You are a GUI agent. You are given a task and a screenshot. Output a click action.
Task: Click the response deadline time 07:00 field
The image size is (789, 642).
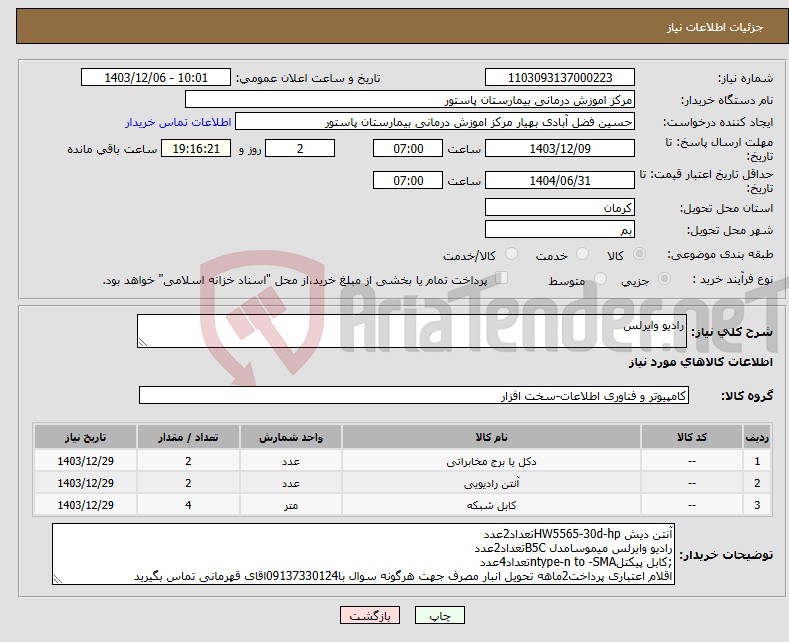(x=408, y=148)
